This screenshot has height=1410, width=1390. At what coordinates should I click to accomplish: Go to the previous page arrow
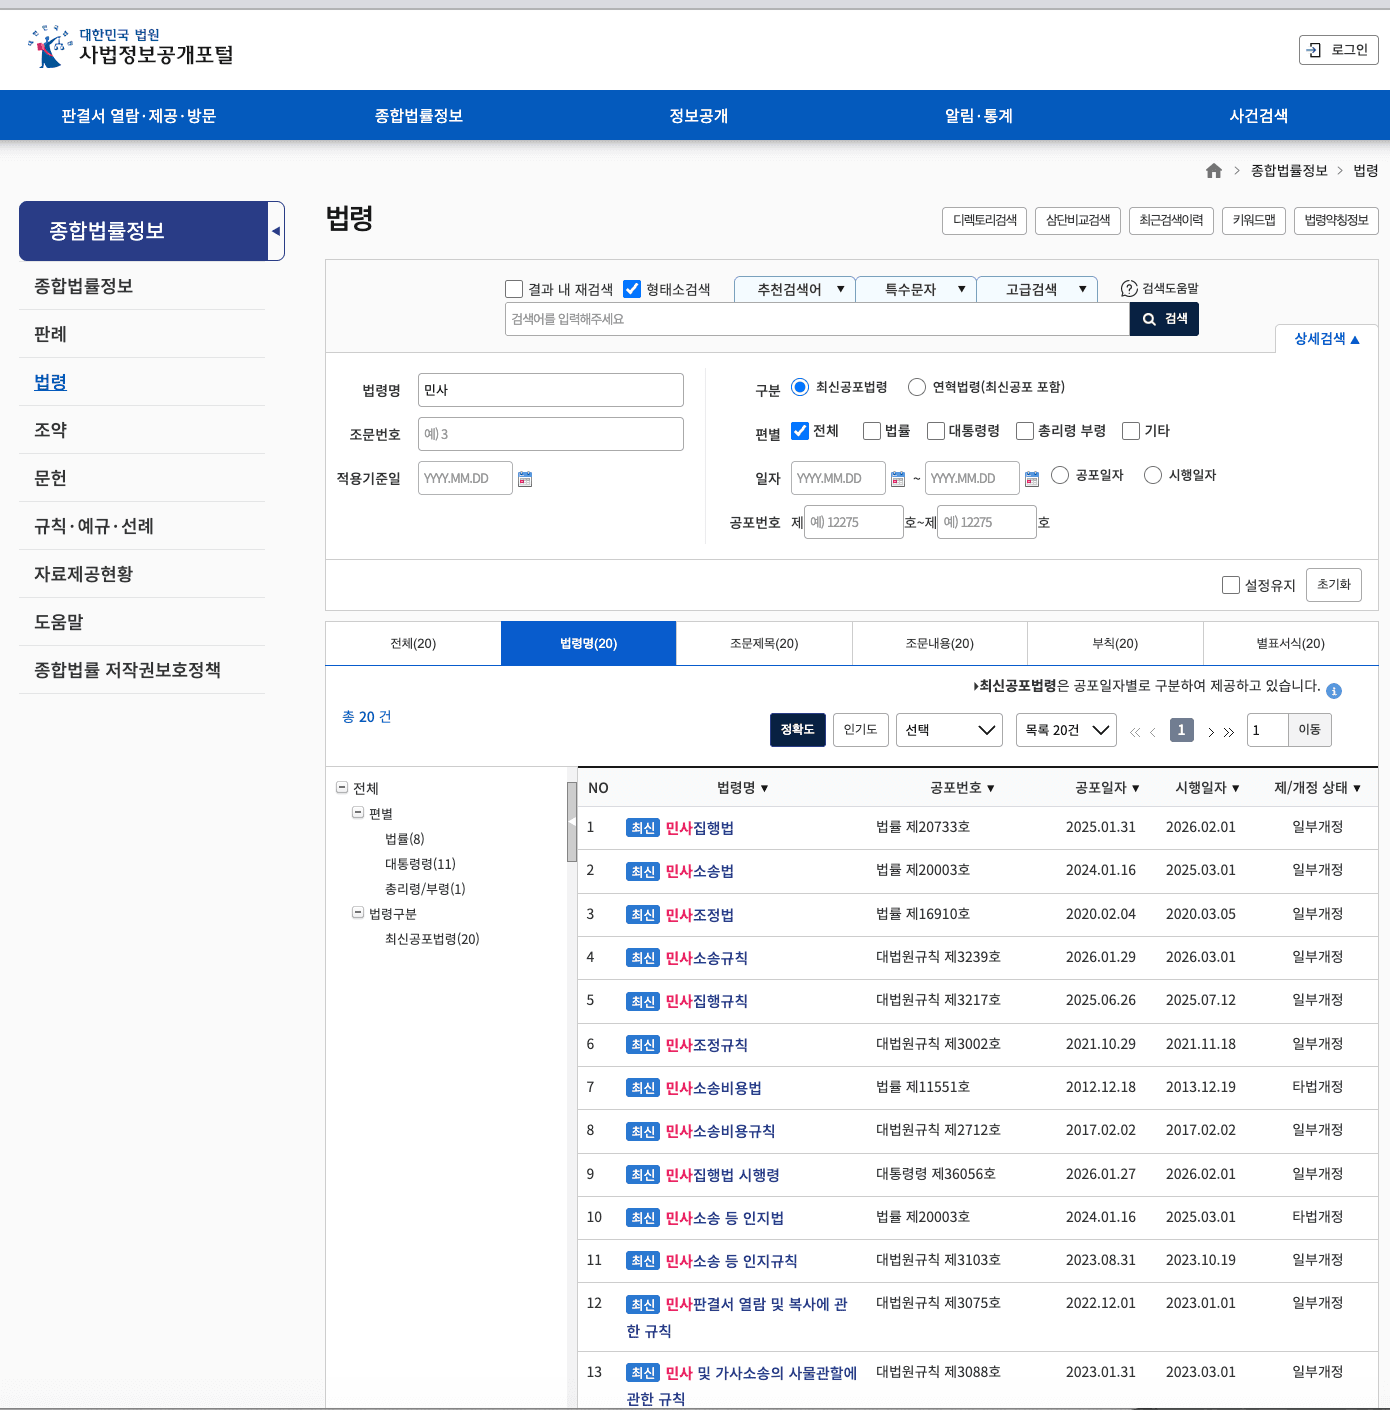click(1153, 732)
